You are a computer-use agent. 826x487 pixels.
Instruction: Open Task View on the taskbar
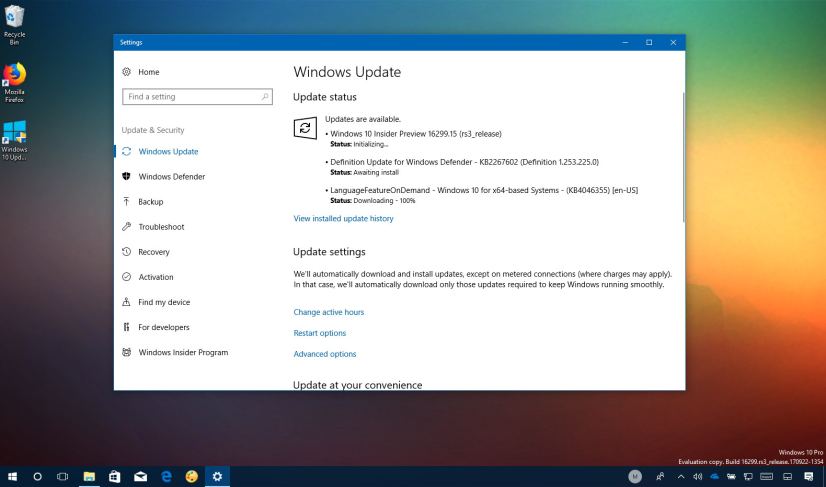click(x=62, y=476)
